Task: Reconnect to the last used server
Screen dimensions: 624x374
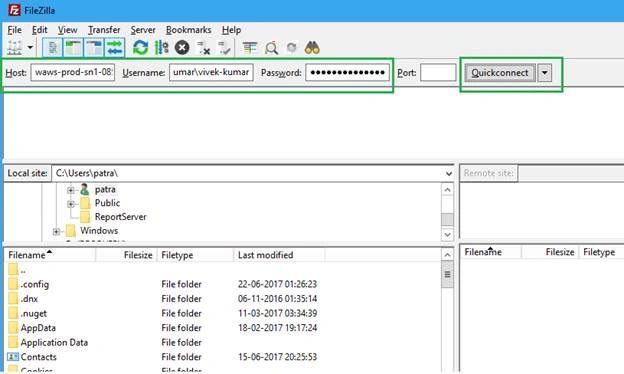Action: (224, 48)
